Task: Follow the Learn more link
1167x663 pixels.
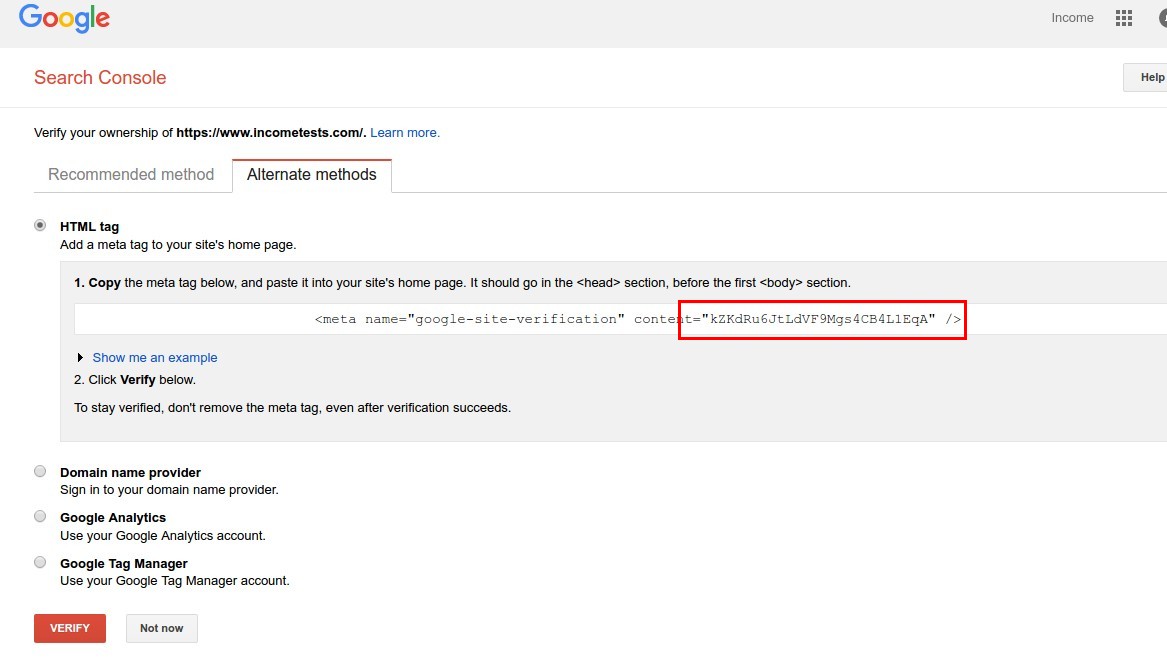Action: [x=405, y=132]
